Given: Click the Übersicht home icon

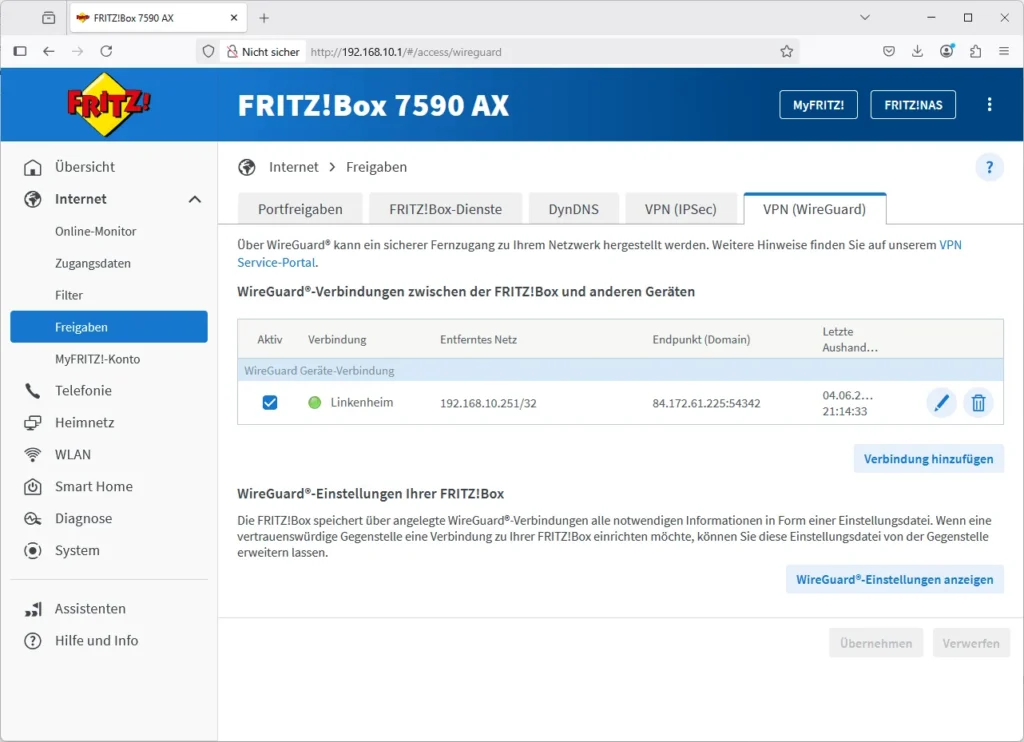Looking at the screenshot, I should click(33, 167).
